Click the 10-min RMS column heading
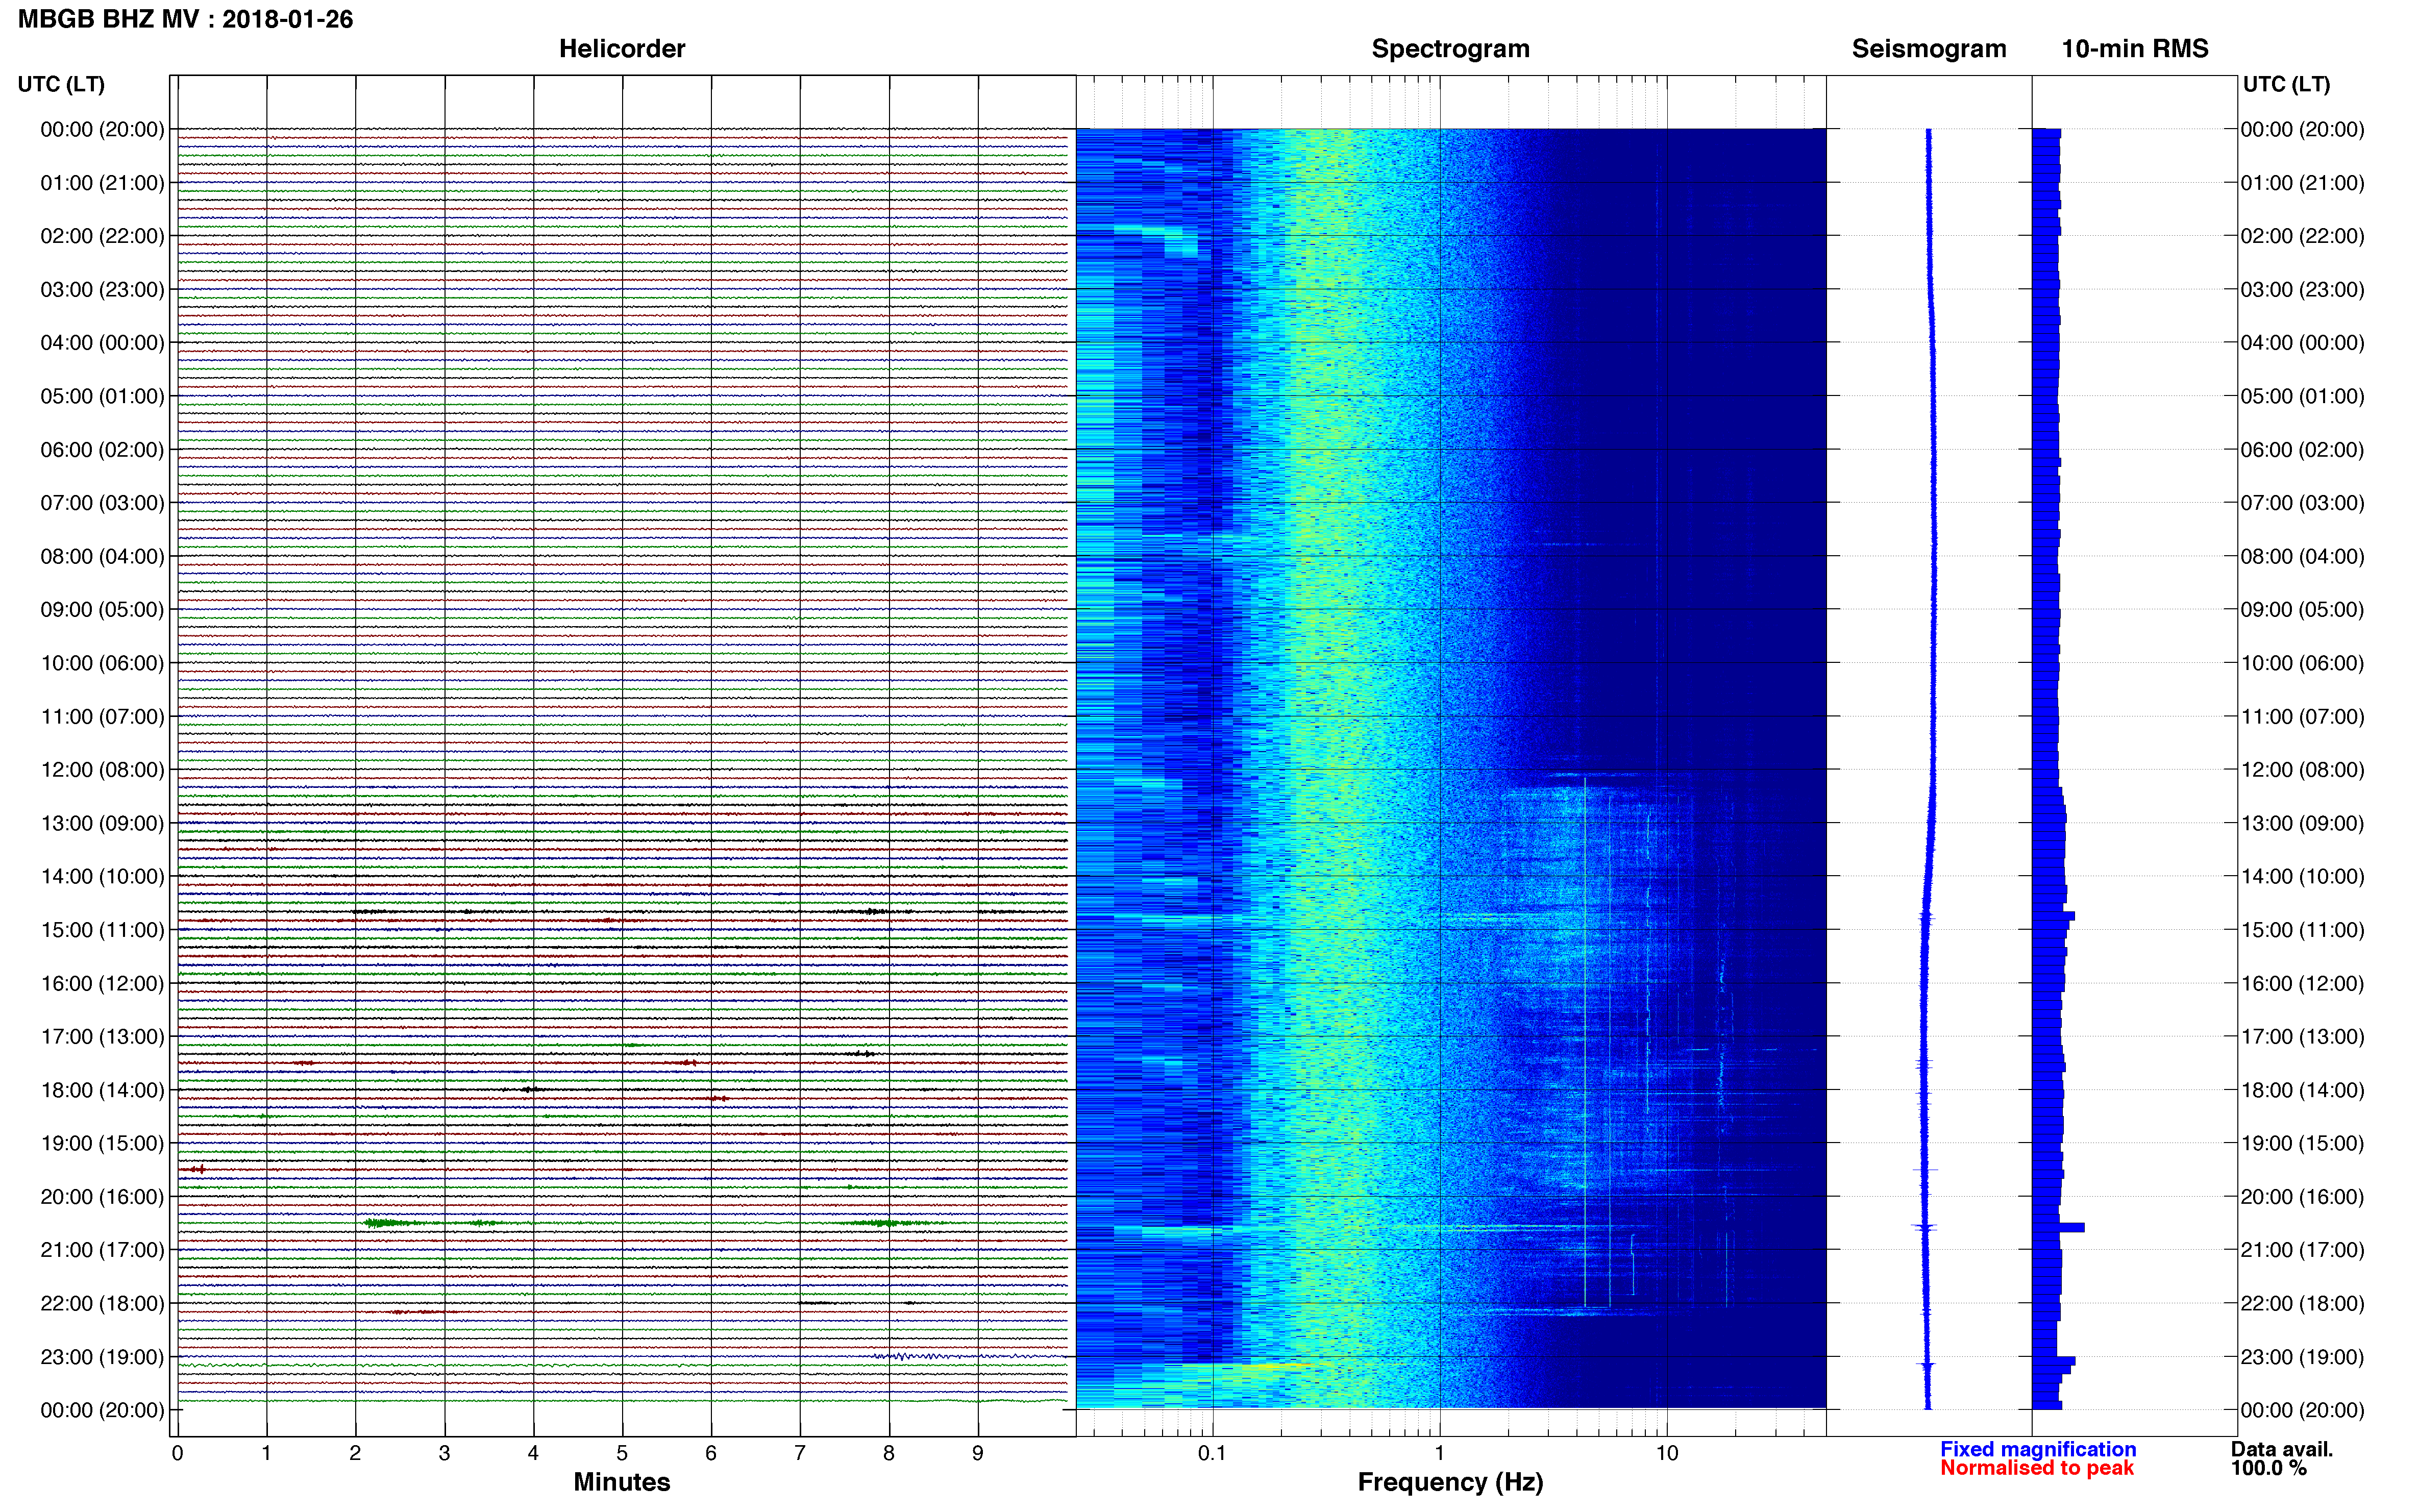 2135,49
